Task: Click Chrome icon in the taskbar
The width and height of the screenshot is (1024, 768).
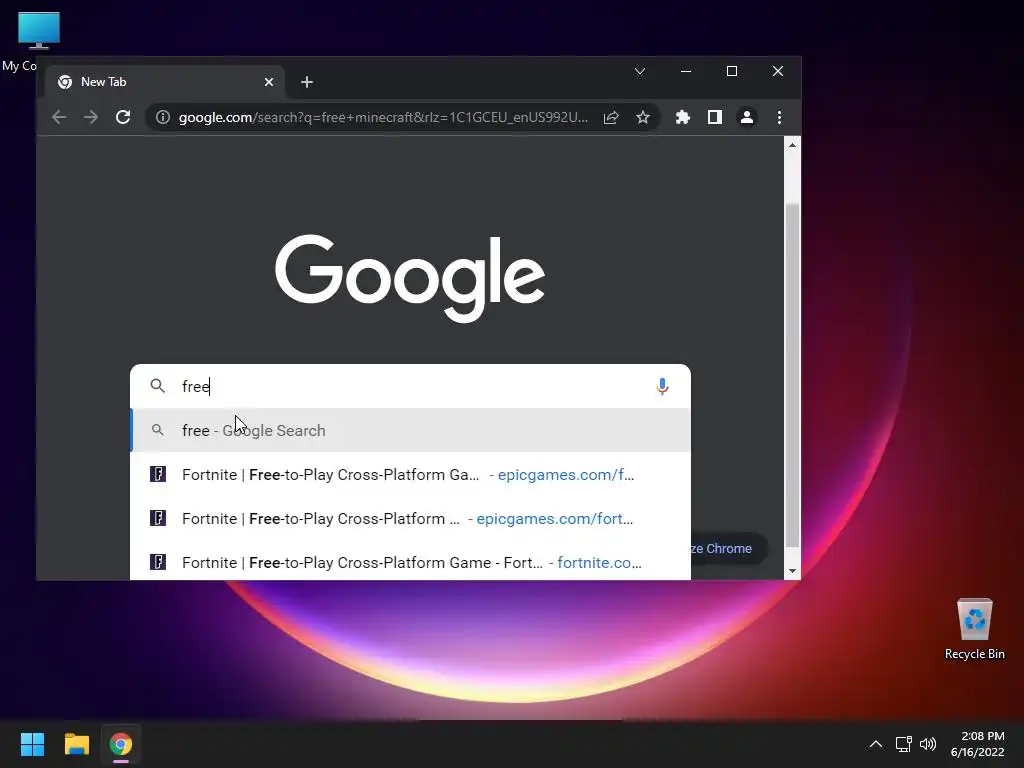Action: (121, 744)
